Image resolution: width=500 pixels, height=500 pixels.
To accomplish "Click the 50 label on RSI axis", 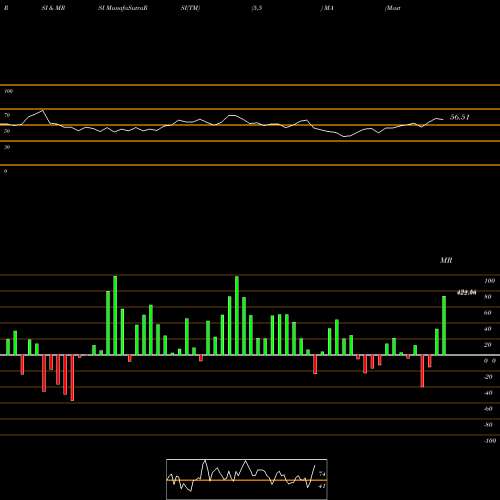I will click(7, 131).
